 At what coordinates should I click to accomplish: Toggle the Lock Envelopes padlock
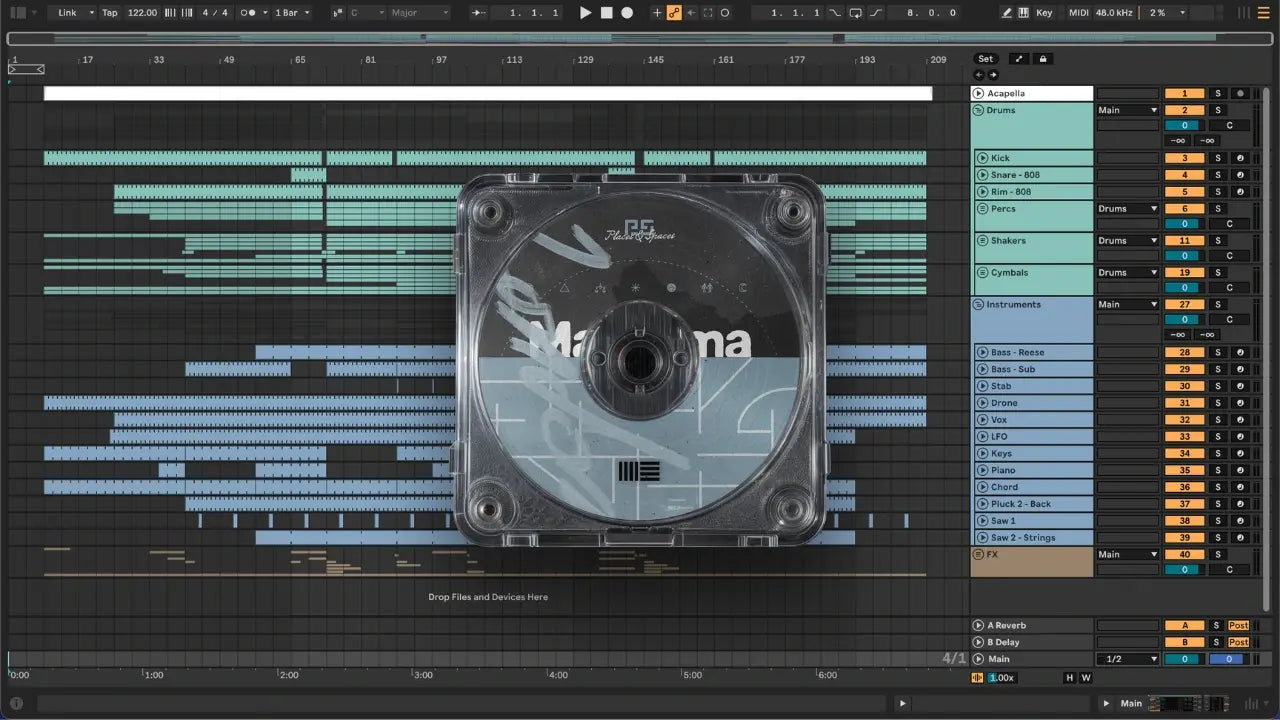[x=1043, y=59]
